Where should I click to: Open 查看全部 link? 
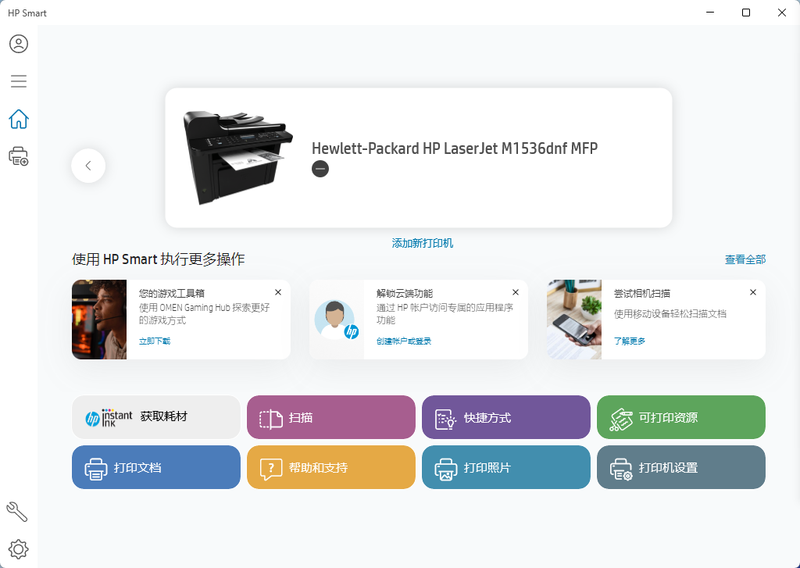(745, 260)
